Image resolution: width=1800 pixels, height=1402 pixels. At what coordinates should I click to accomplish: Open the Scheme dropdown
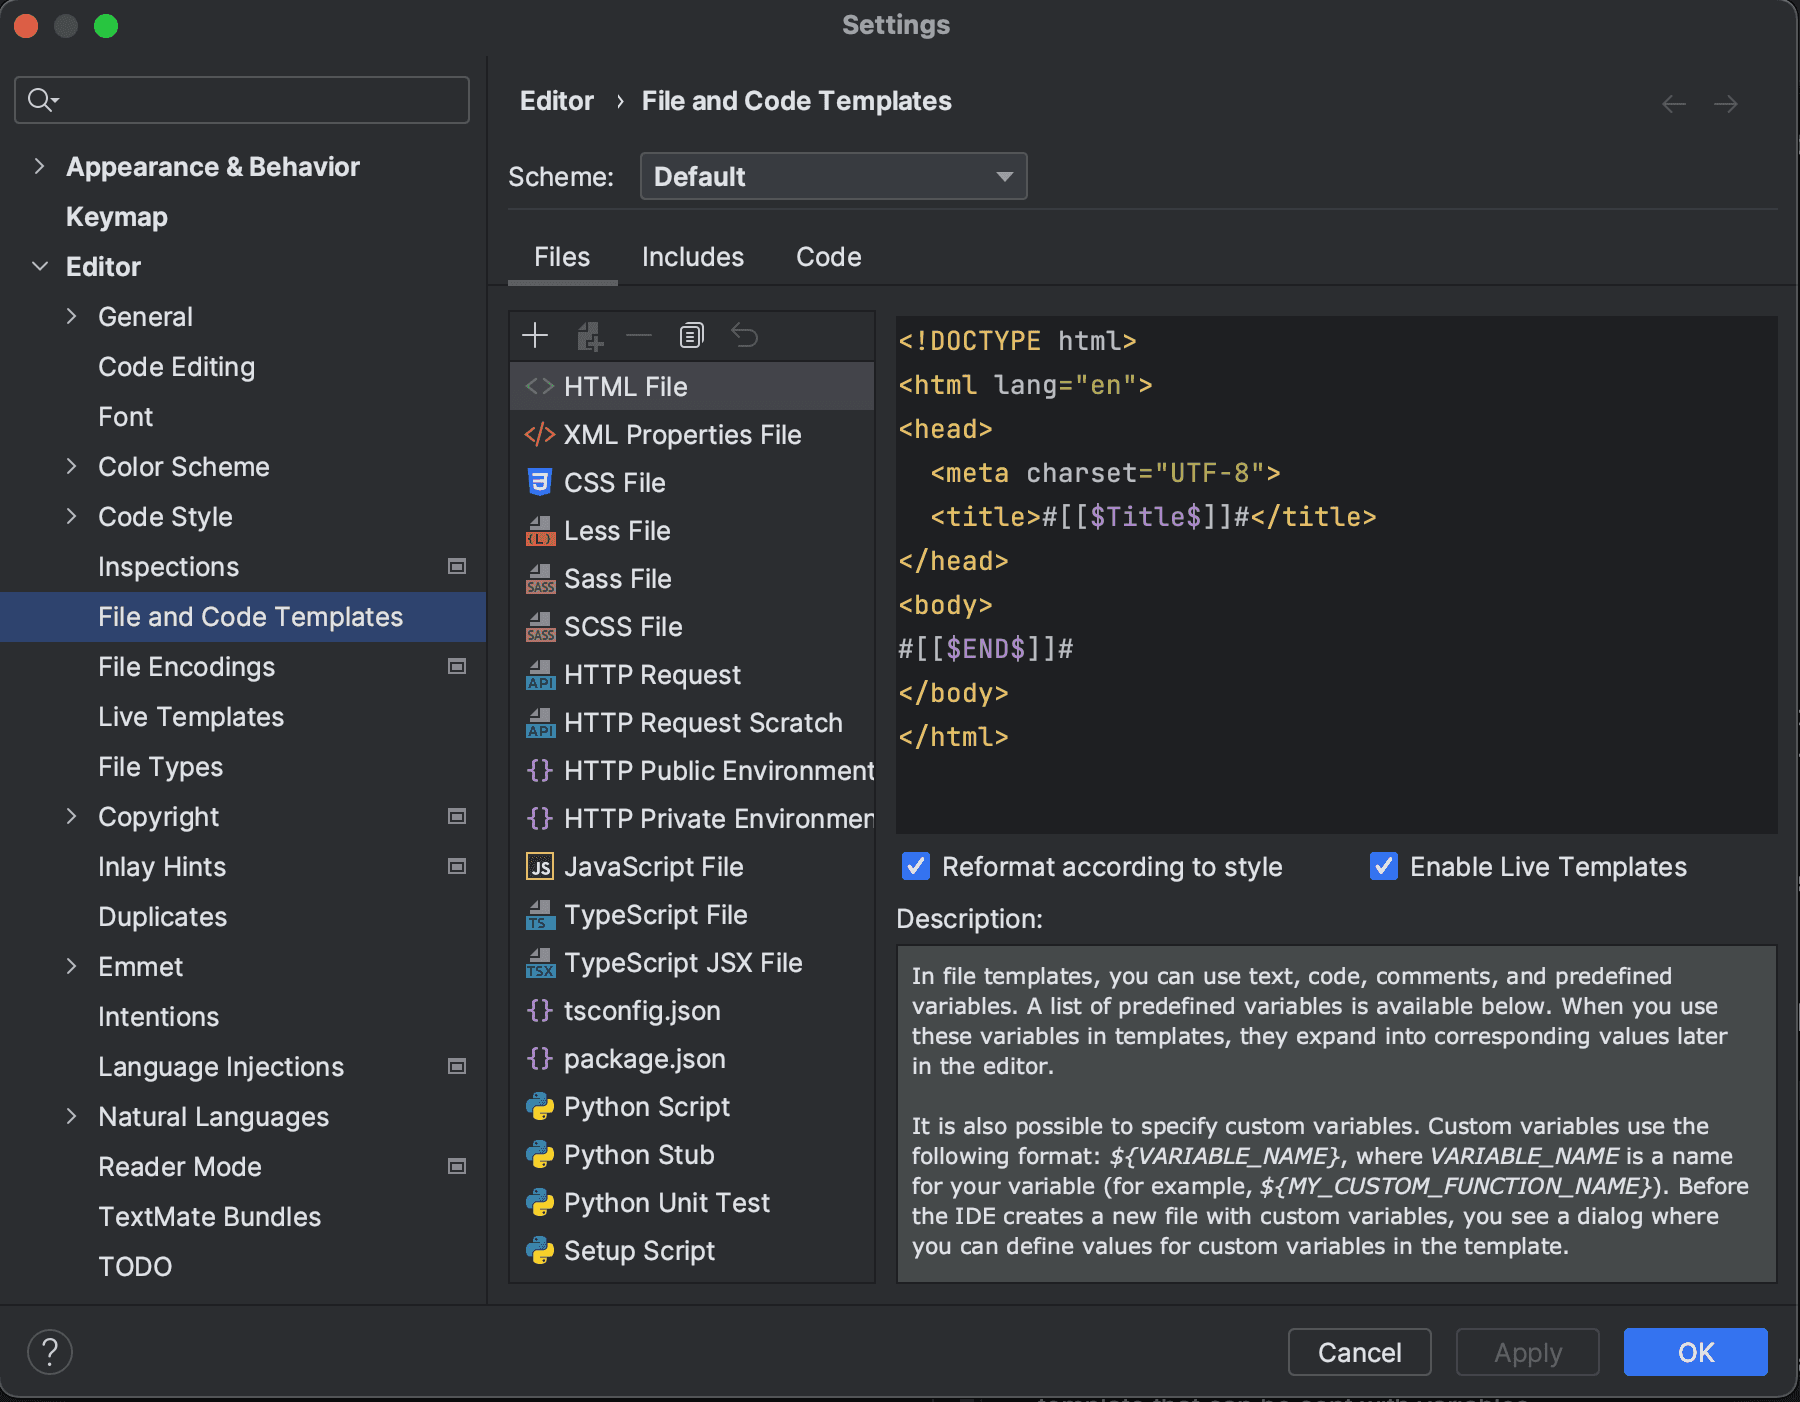[833, 176]
